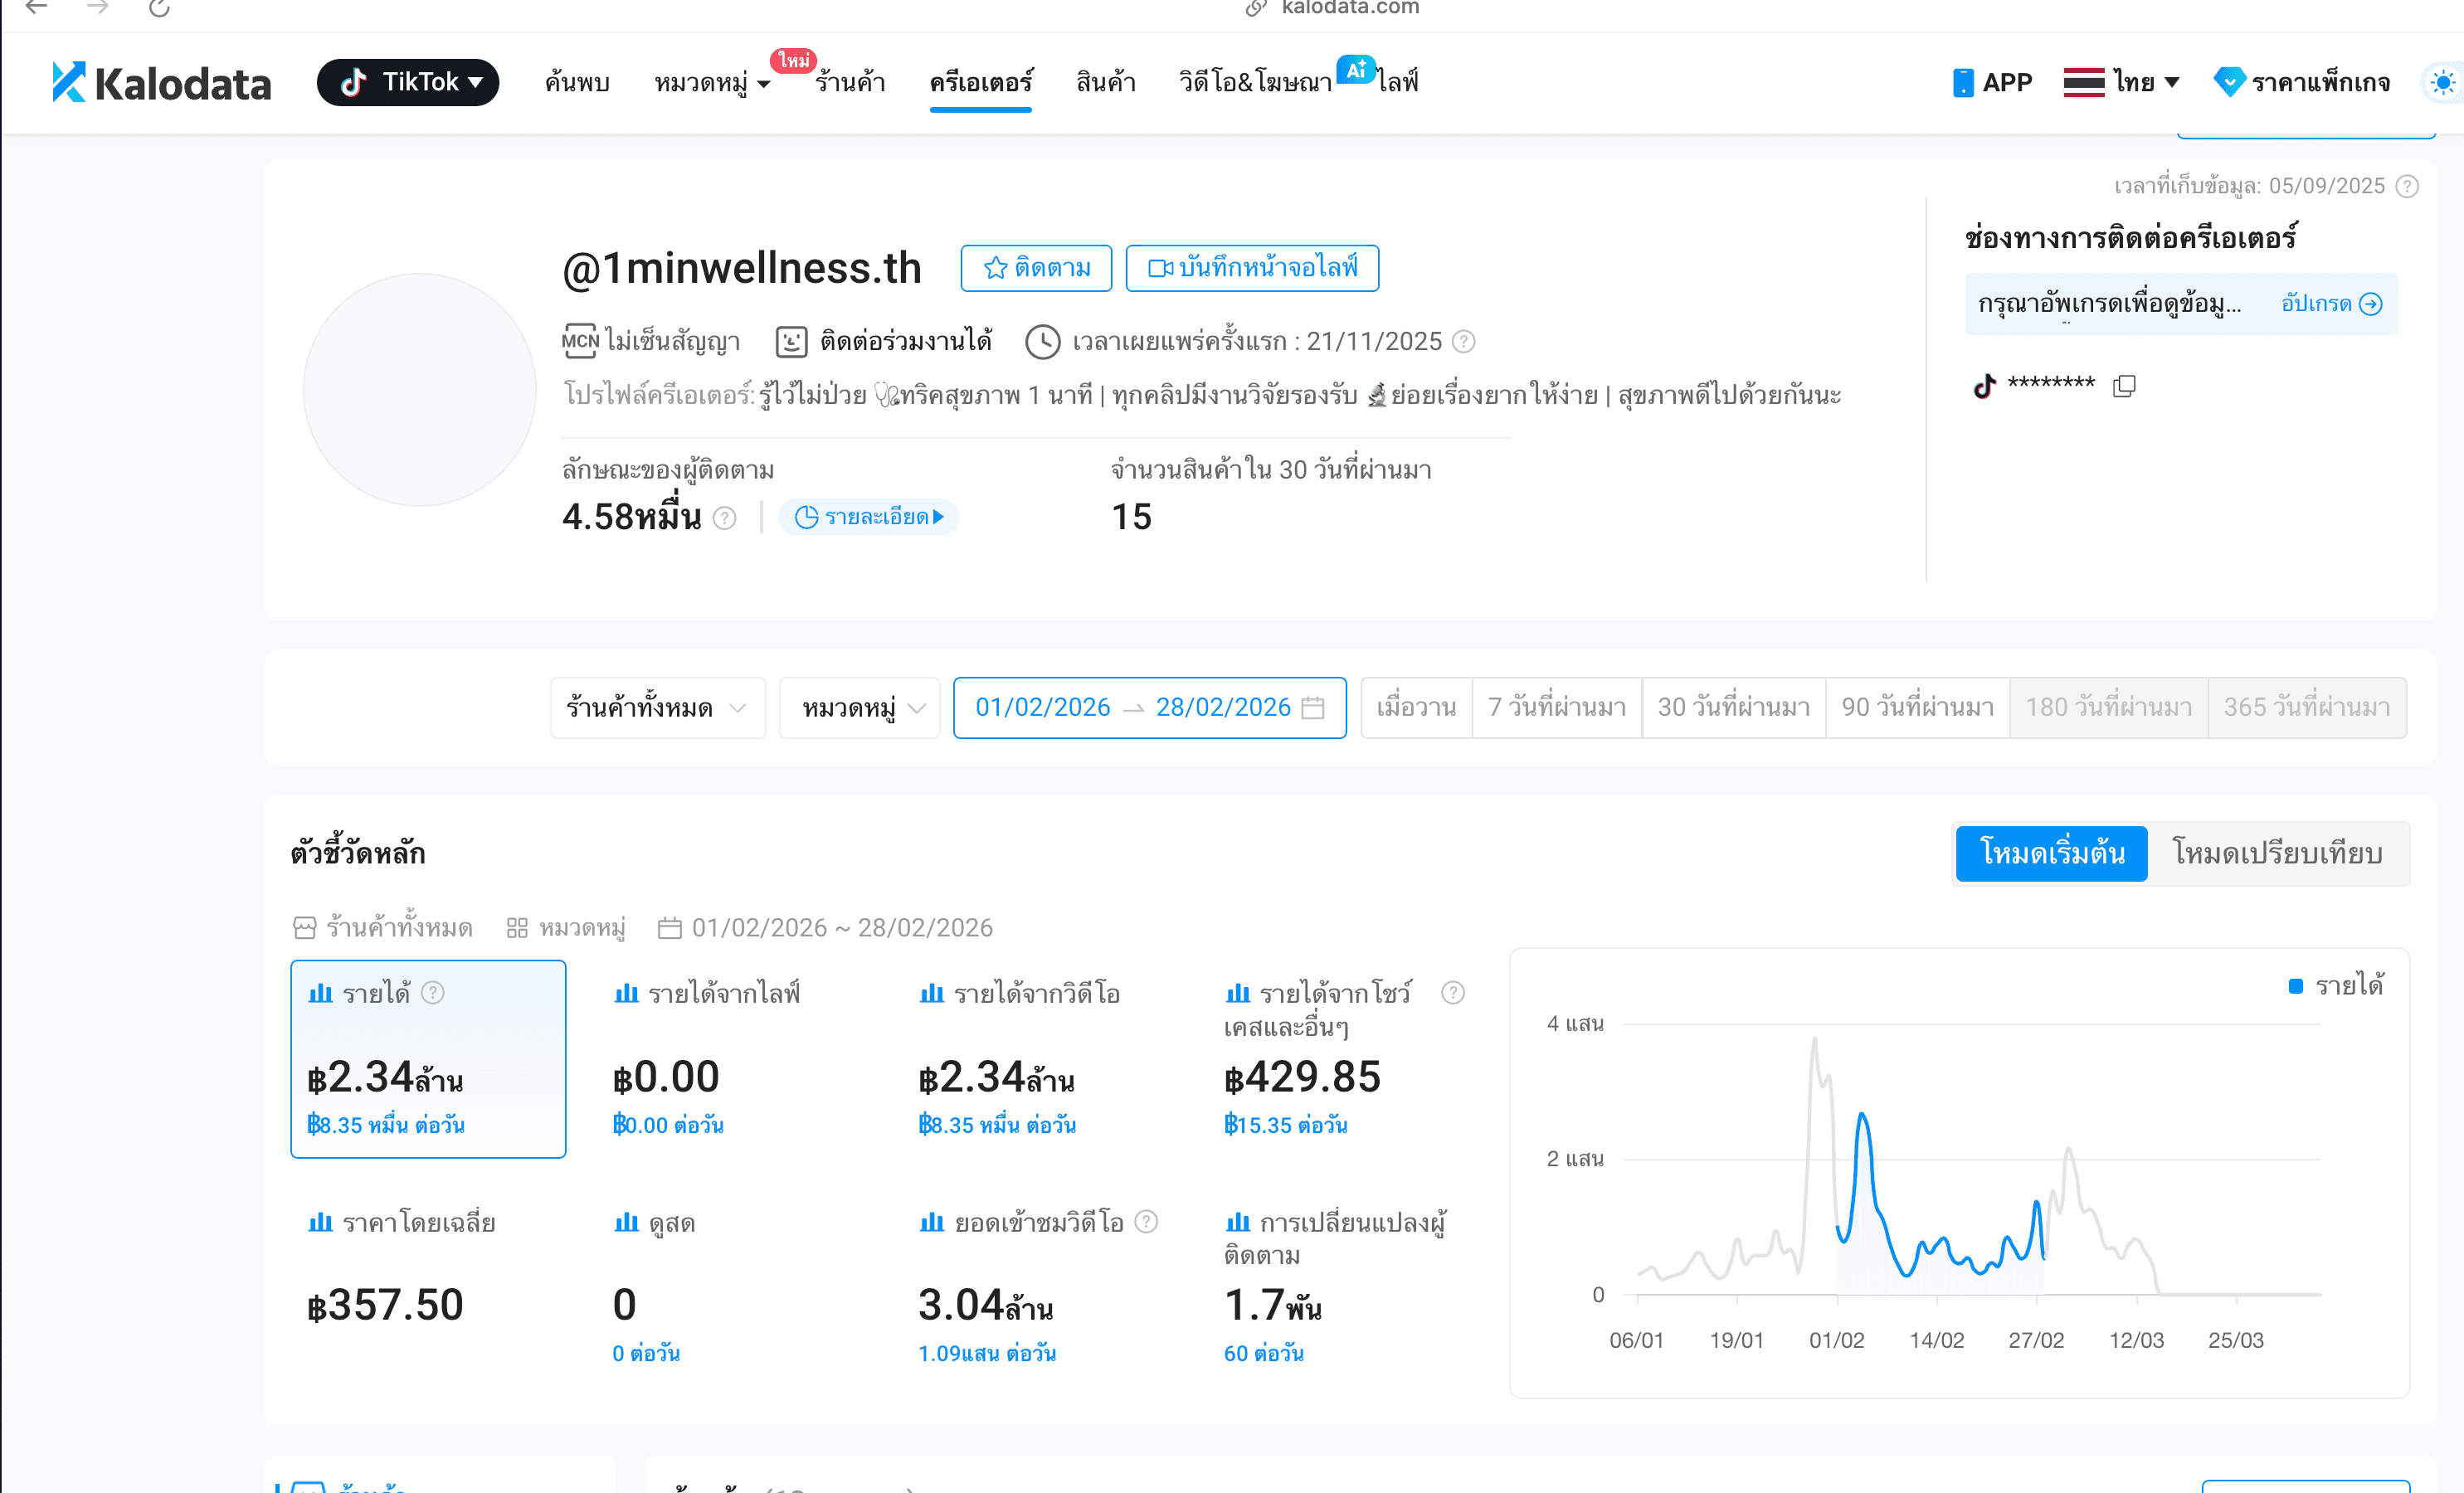Screen dimensions: 2464x1493
Task: Select 7 วันที่ผ่านมา range
Action: point(1557,708)
